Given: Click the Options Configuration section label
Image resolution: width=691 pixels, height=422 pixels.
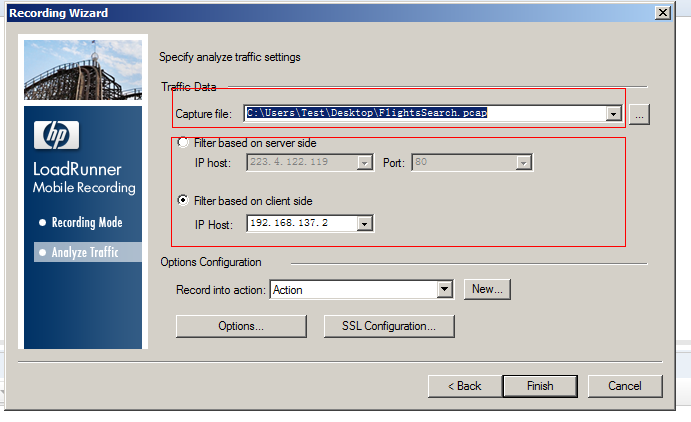Looking at the screenshot, I should (x=211, y=262).
